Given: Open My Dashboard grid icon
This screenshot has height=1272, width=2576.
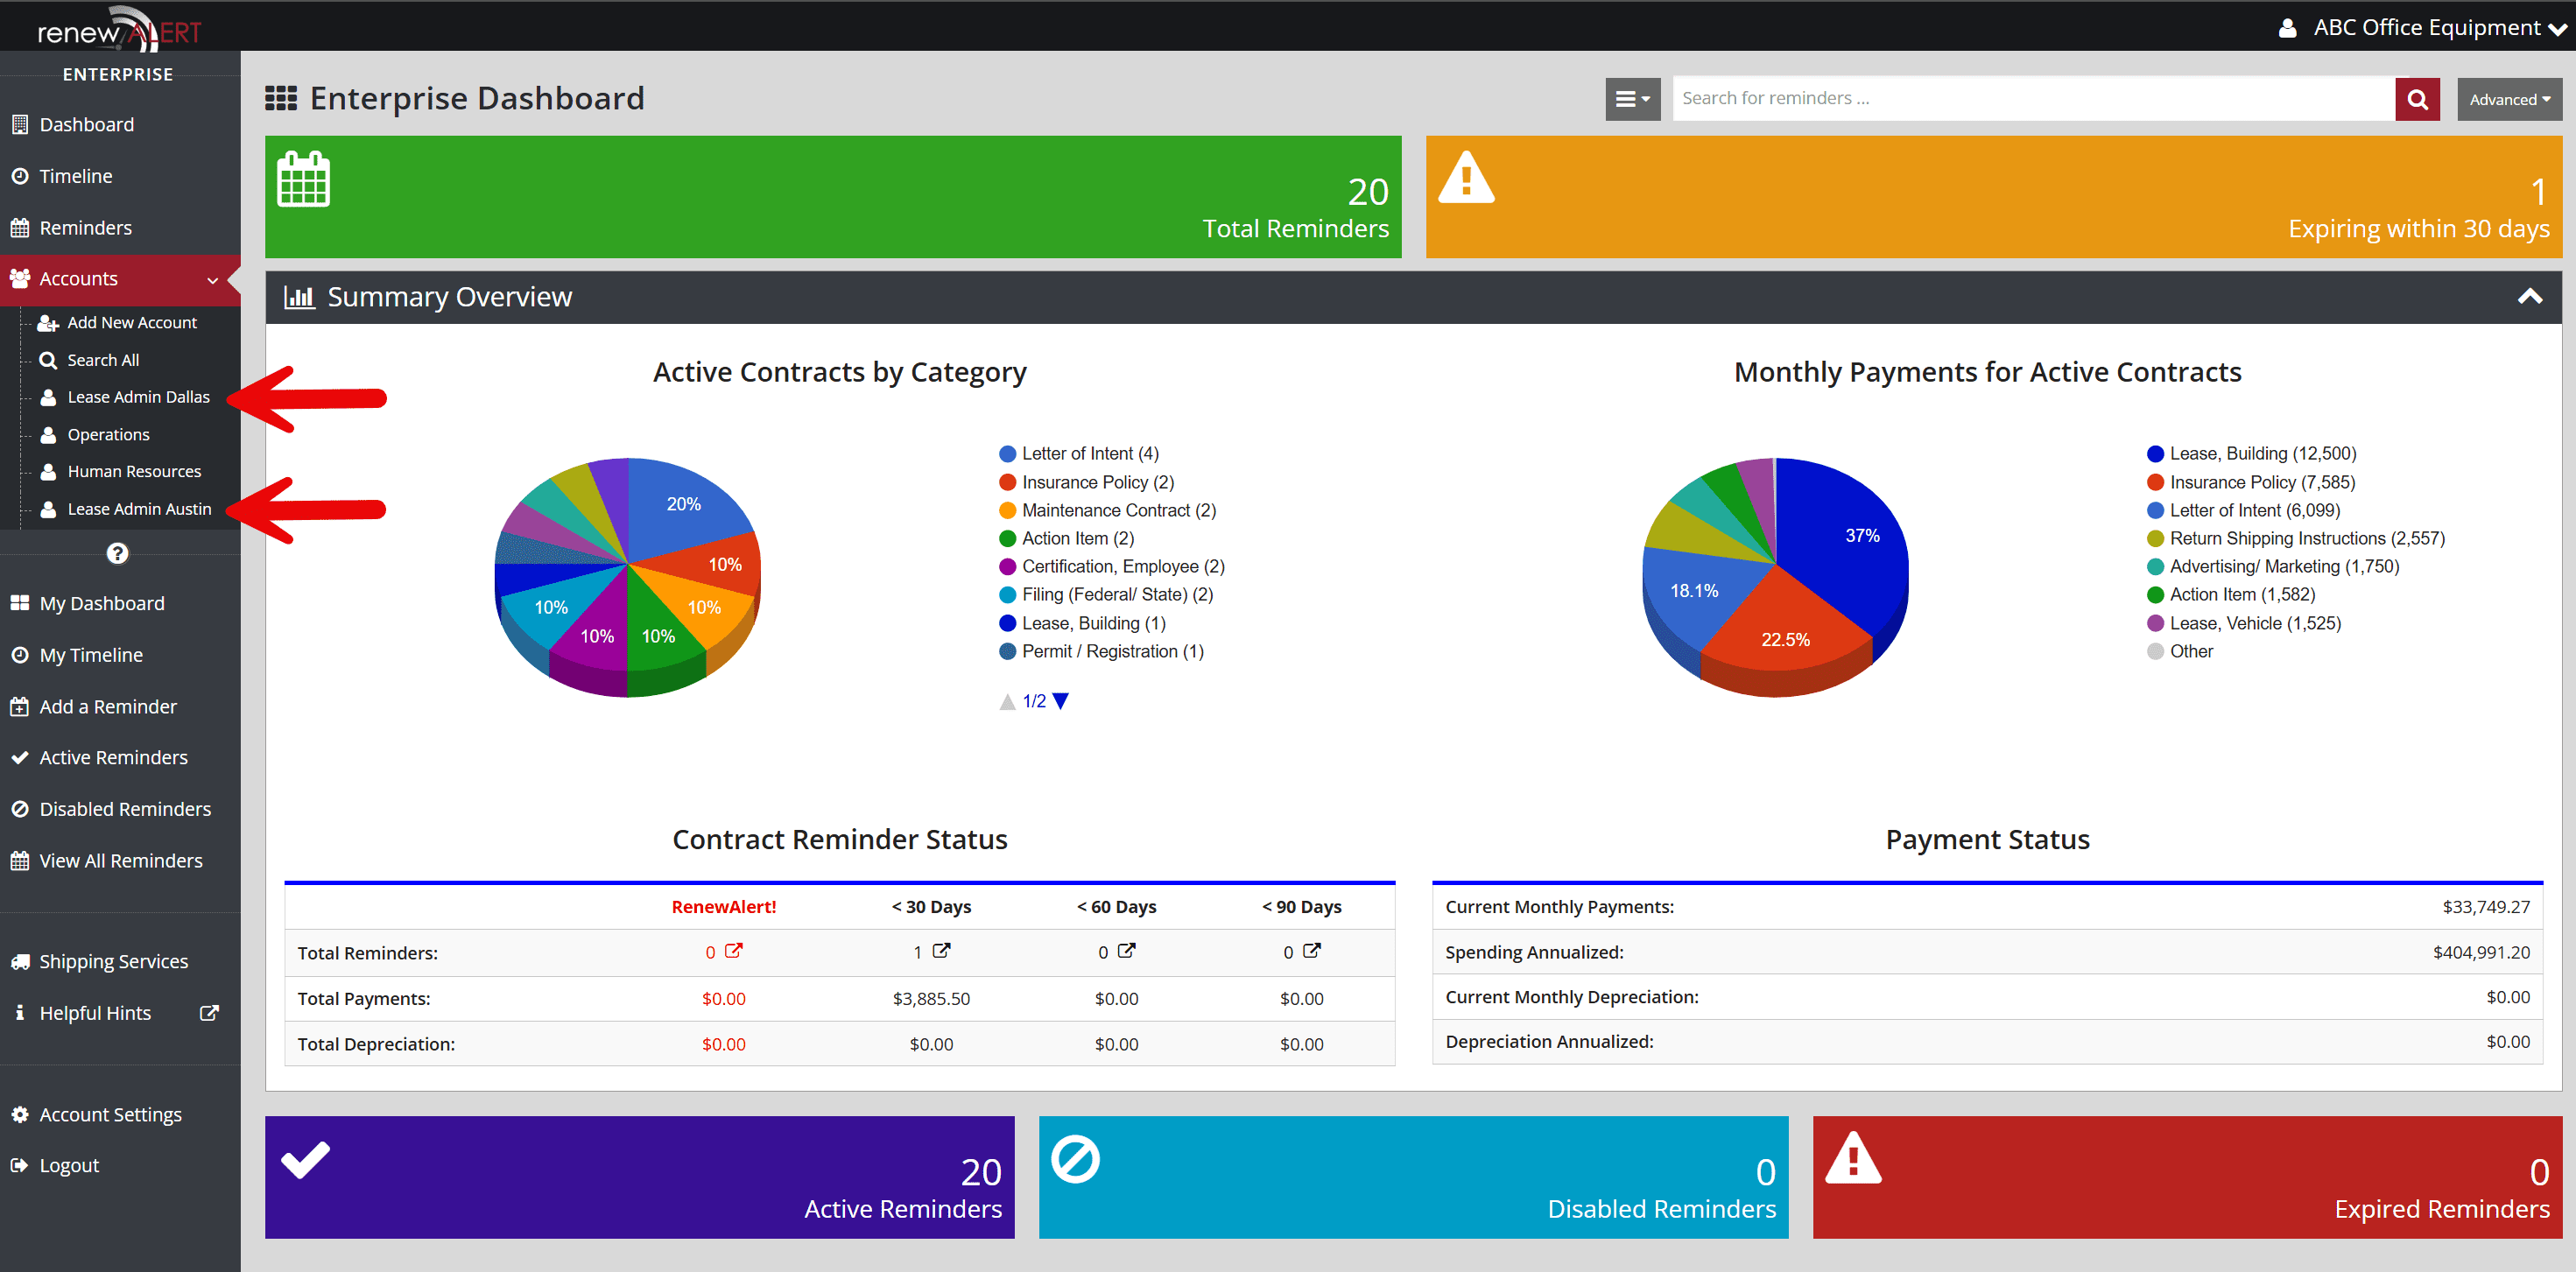Looking at the screenshot, I should (x=20, y=603).
